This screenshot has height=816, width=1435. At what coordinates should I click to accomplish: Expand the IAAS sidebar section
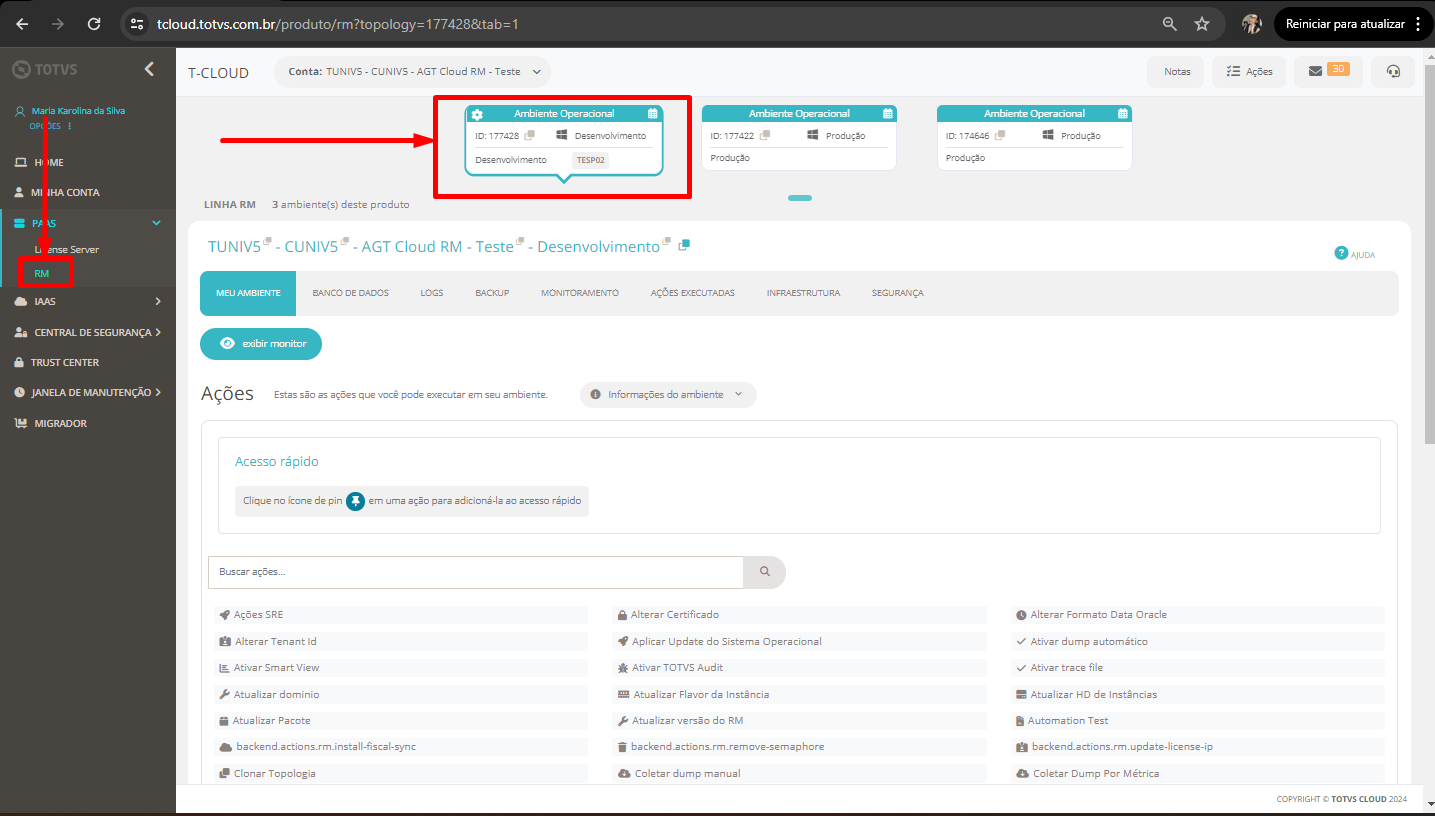tap(87, 301)
